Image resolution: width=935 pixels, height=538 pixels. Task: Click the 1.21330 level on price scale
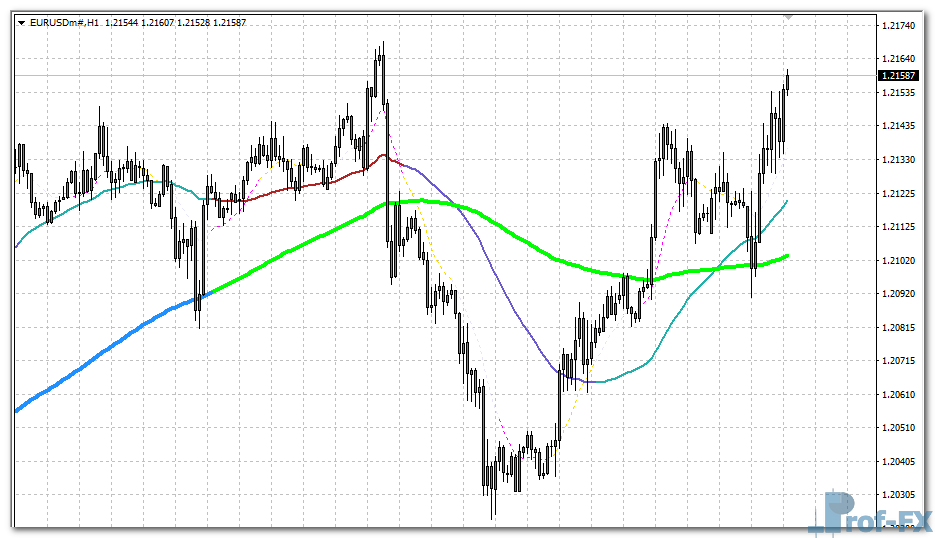point(898,160)
